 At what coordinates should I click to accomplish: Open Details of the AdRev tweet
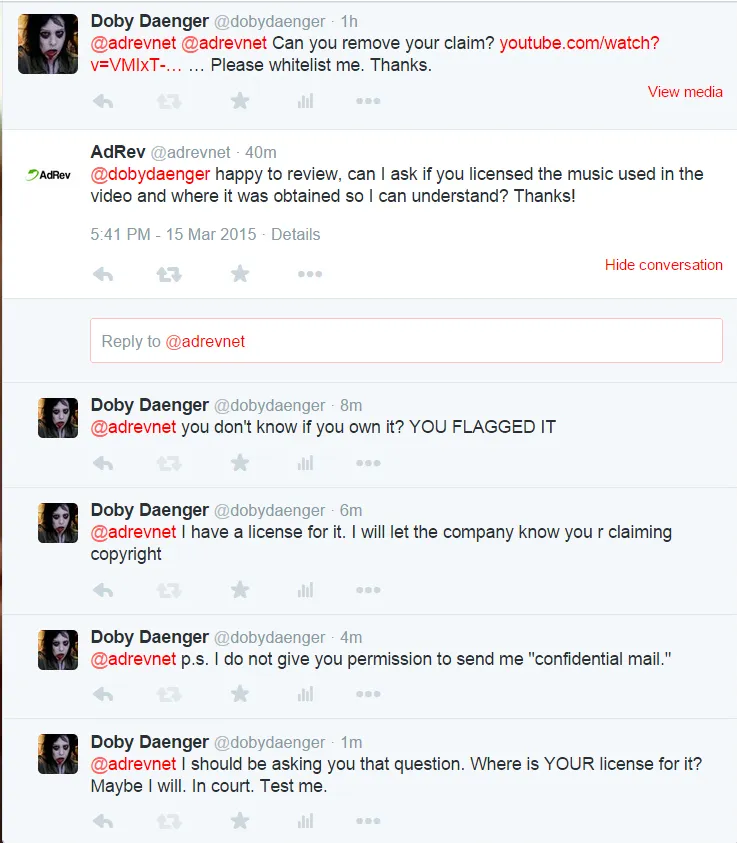pos(296,234)
